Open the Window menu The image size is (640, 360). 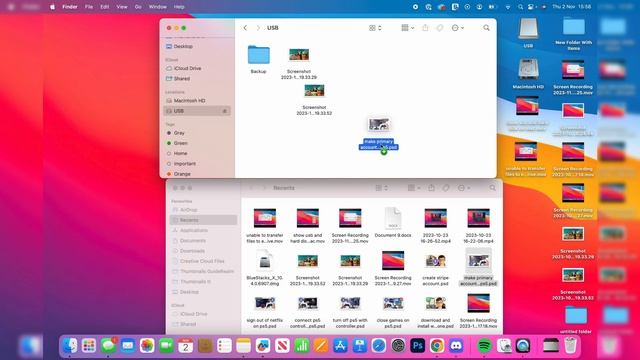157,7
